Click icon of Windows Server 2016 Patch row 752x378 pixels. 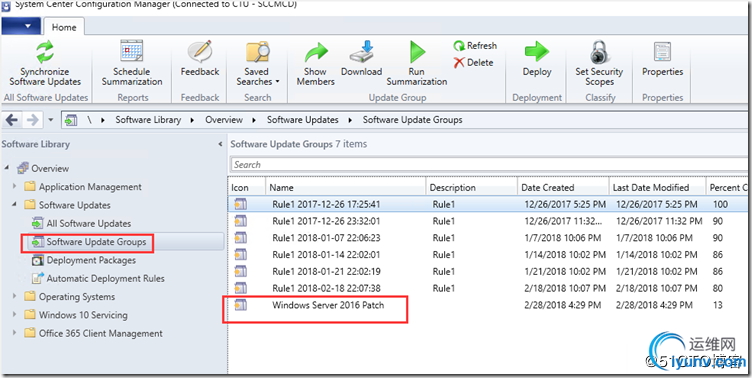click(240, 305)
